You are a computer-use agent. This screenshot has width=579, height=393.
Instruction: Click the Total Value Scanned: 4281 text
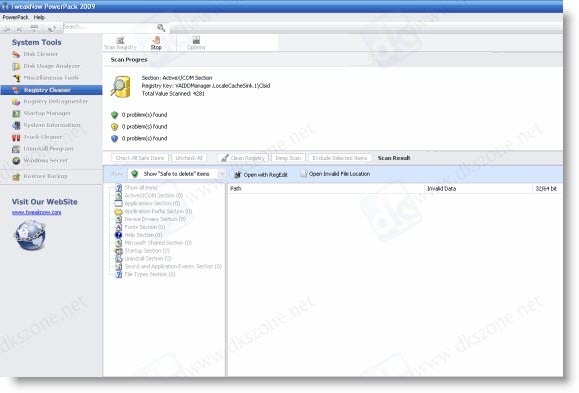(x=173, y=93)
